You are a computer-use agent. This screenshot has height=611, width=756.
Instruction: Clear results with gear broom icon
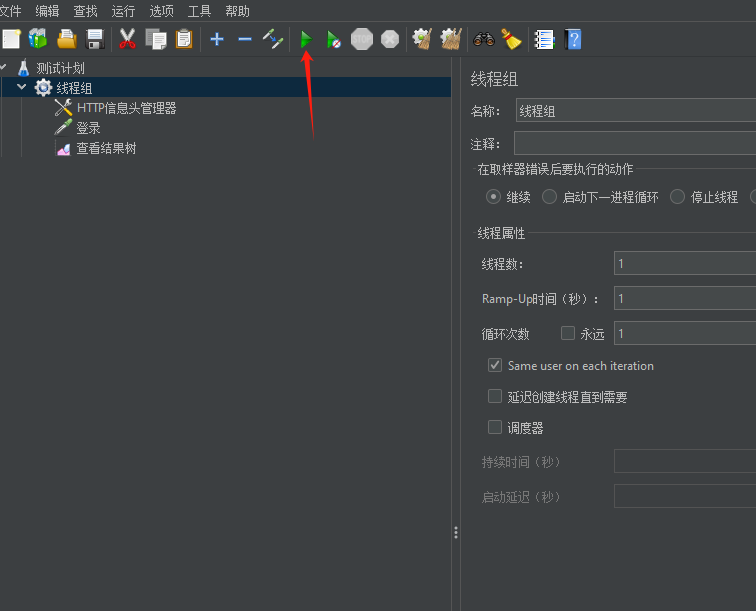[x=422, y=39]
